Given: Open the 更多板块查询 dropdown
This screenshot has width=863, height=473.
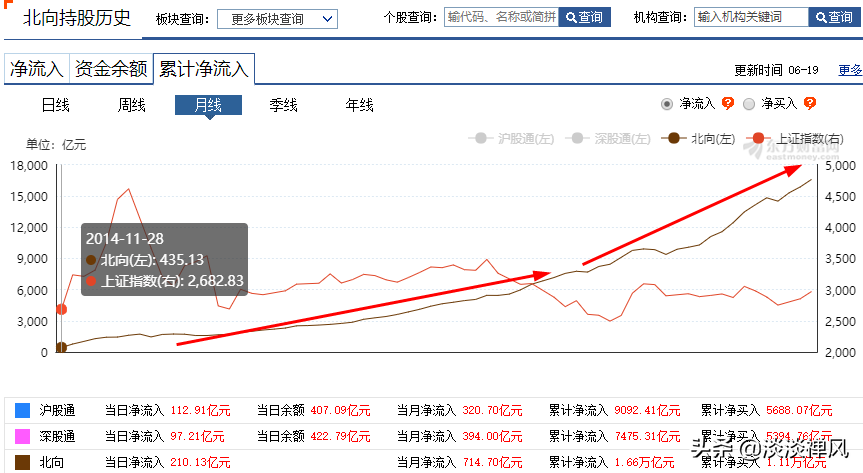Looking at the screenshot, I should 277,19.
